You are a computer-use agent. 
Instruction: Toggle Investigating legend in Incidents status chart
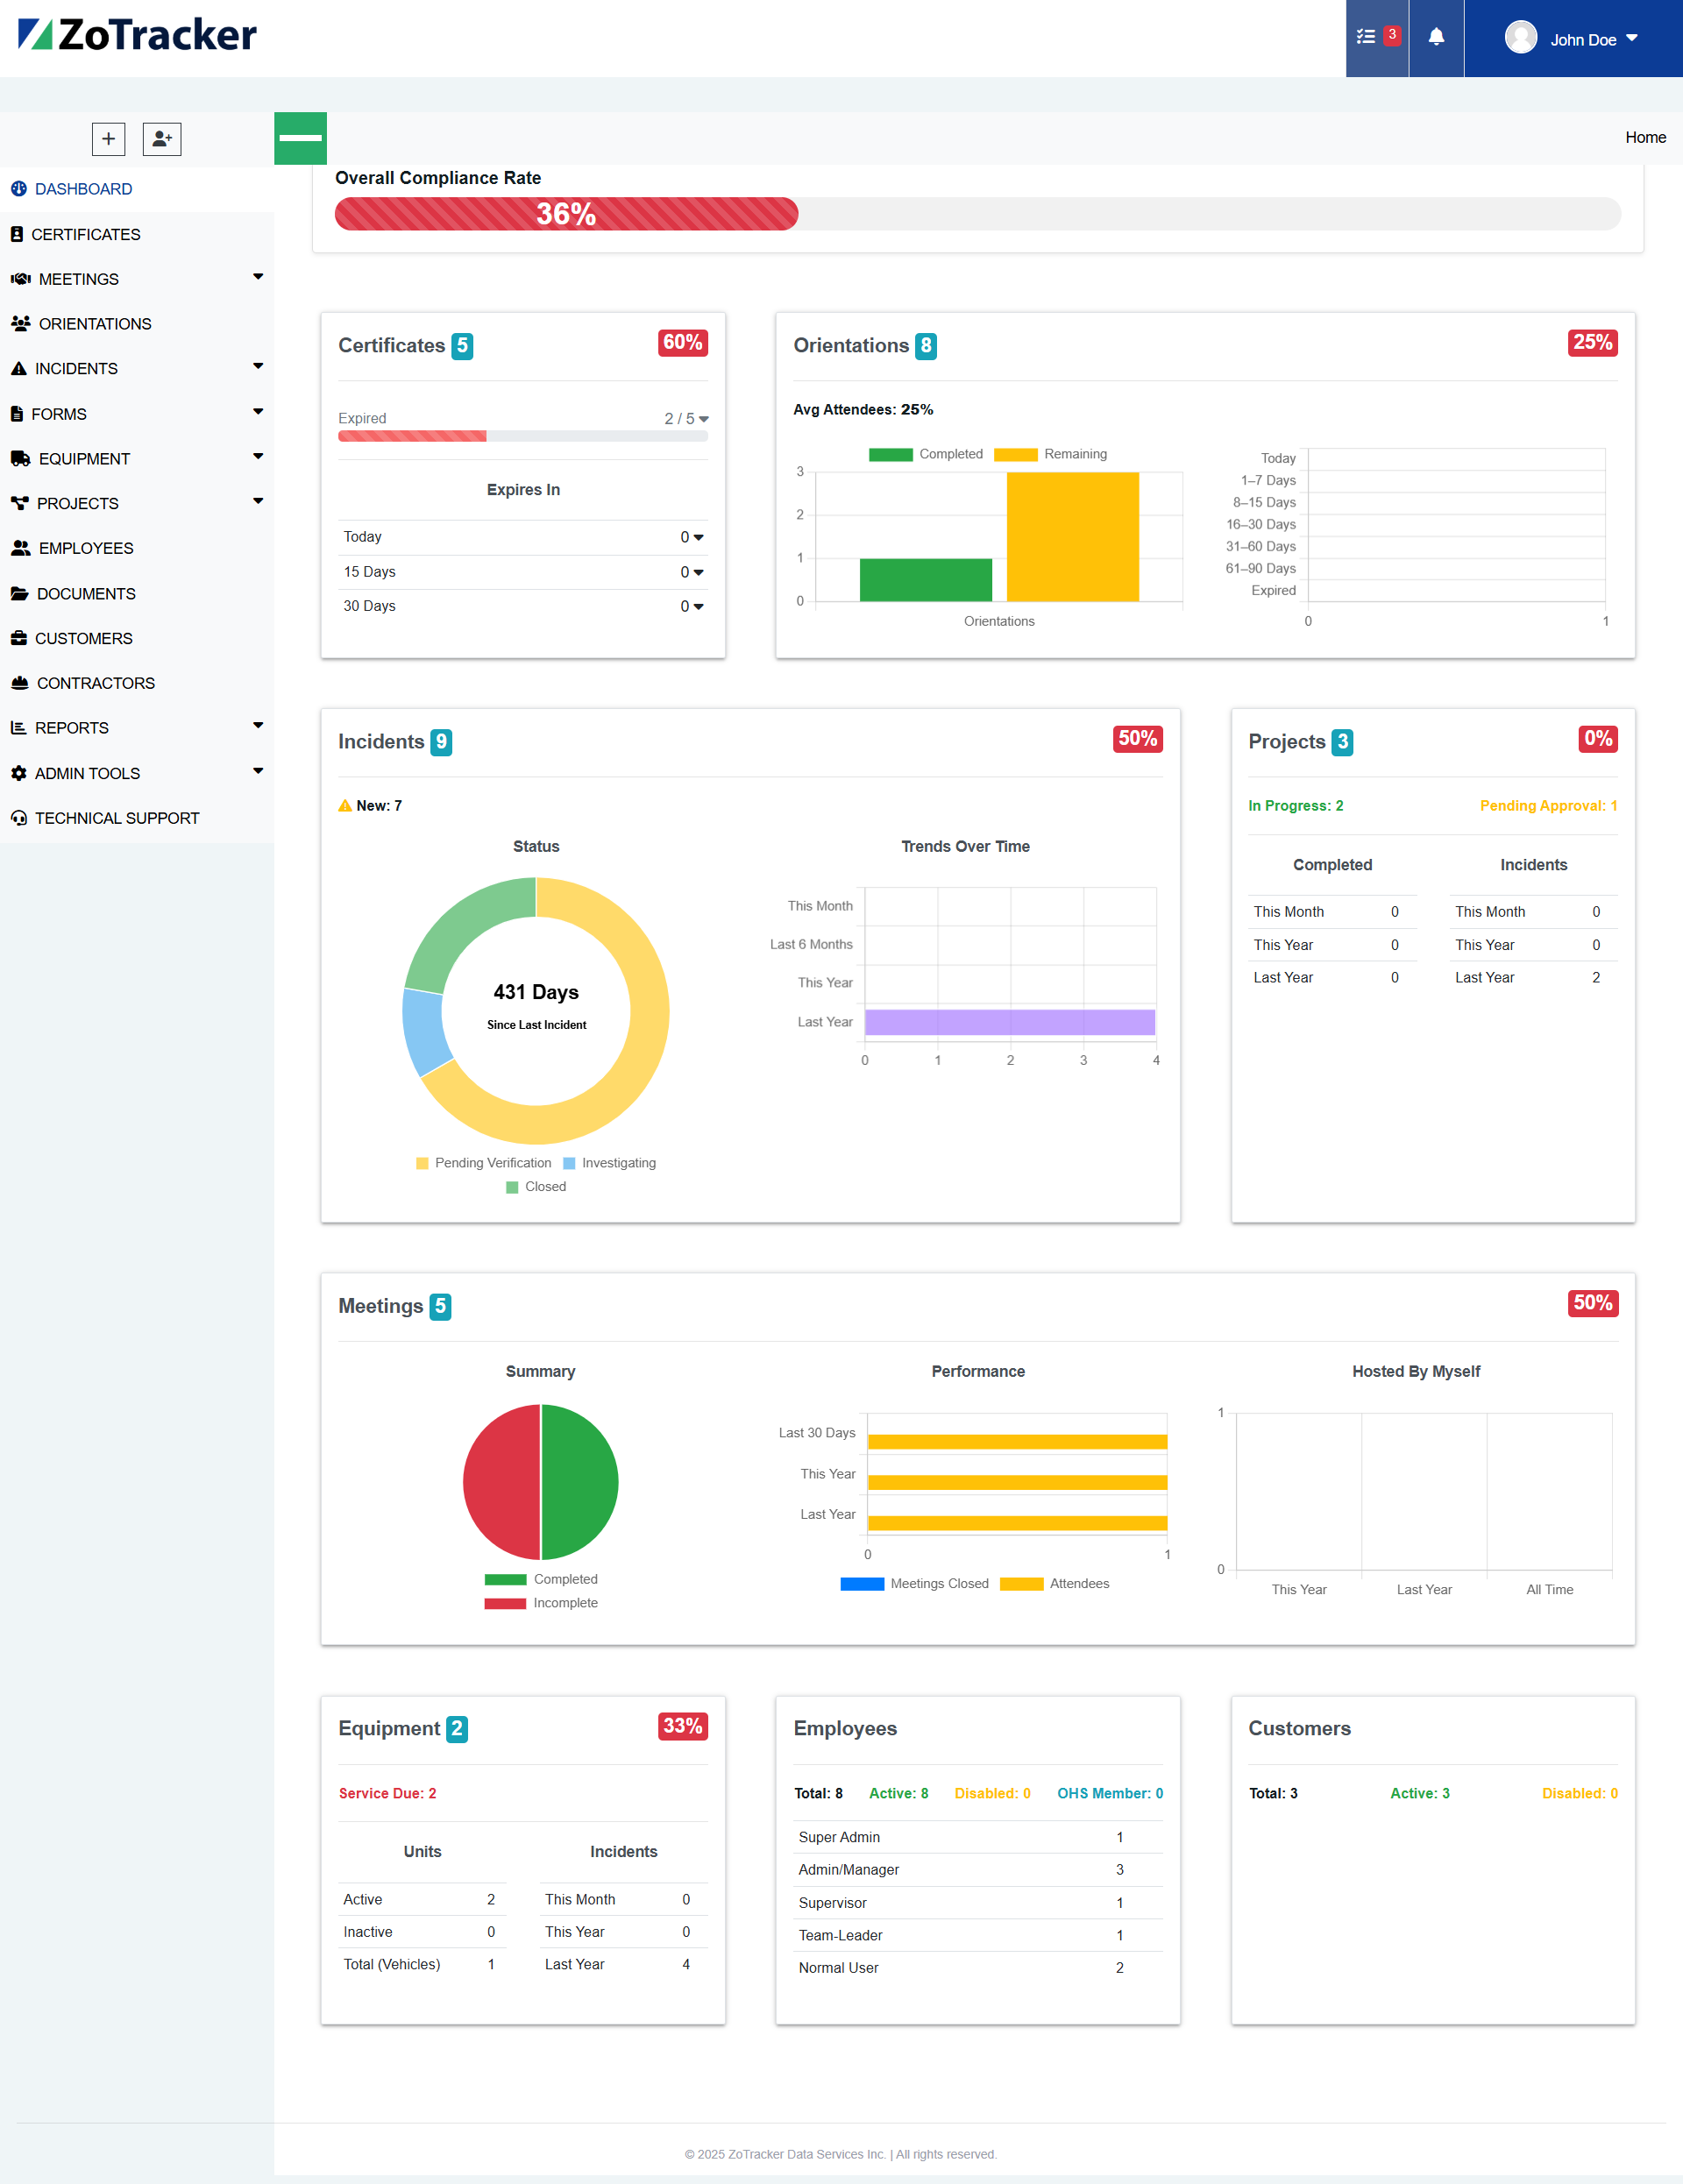point(610,1163)
